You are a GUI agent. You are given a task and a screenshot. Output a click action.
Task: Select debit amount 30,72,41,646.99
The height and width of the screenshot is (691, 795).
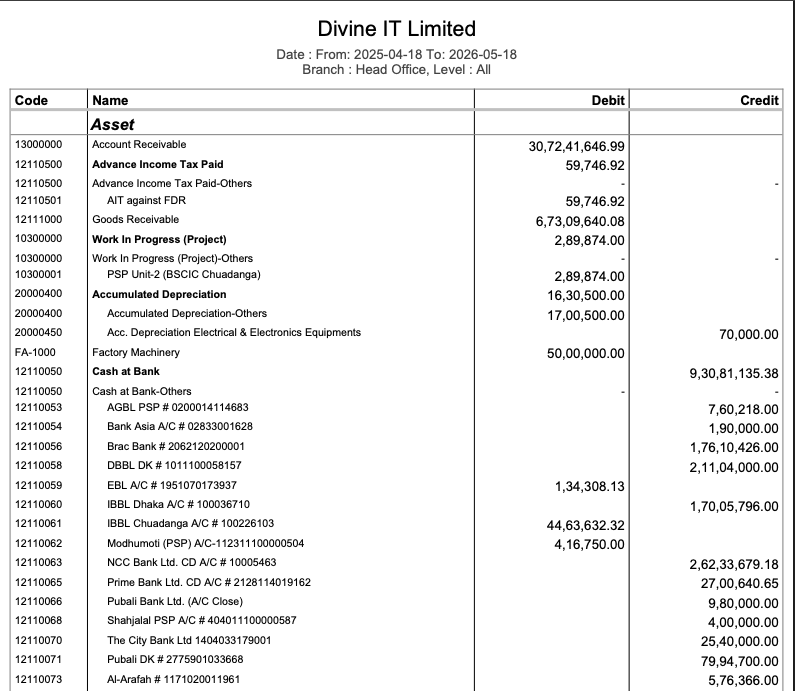[x=576, y=147]
